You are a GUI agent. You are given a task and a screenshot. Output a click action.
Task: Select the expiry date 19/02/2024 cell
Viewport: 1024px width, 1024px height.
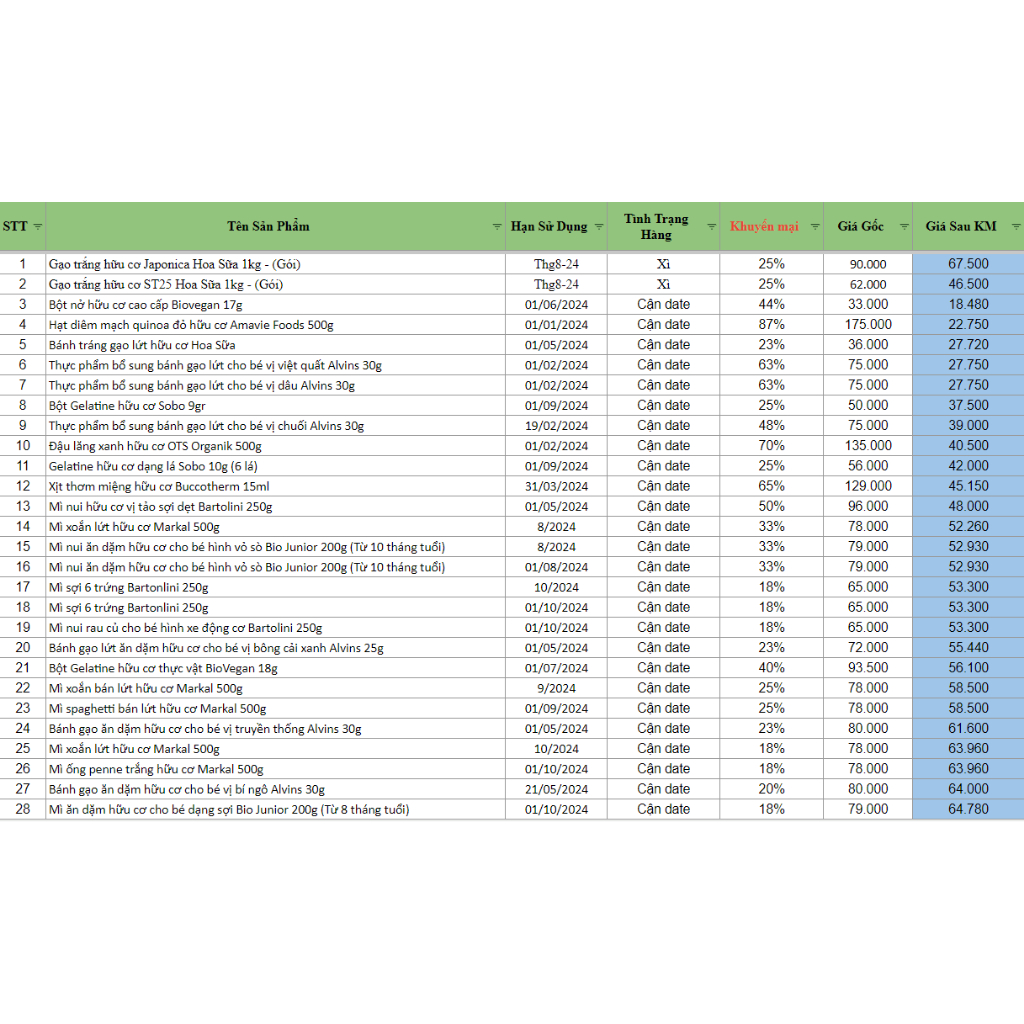556,426
